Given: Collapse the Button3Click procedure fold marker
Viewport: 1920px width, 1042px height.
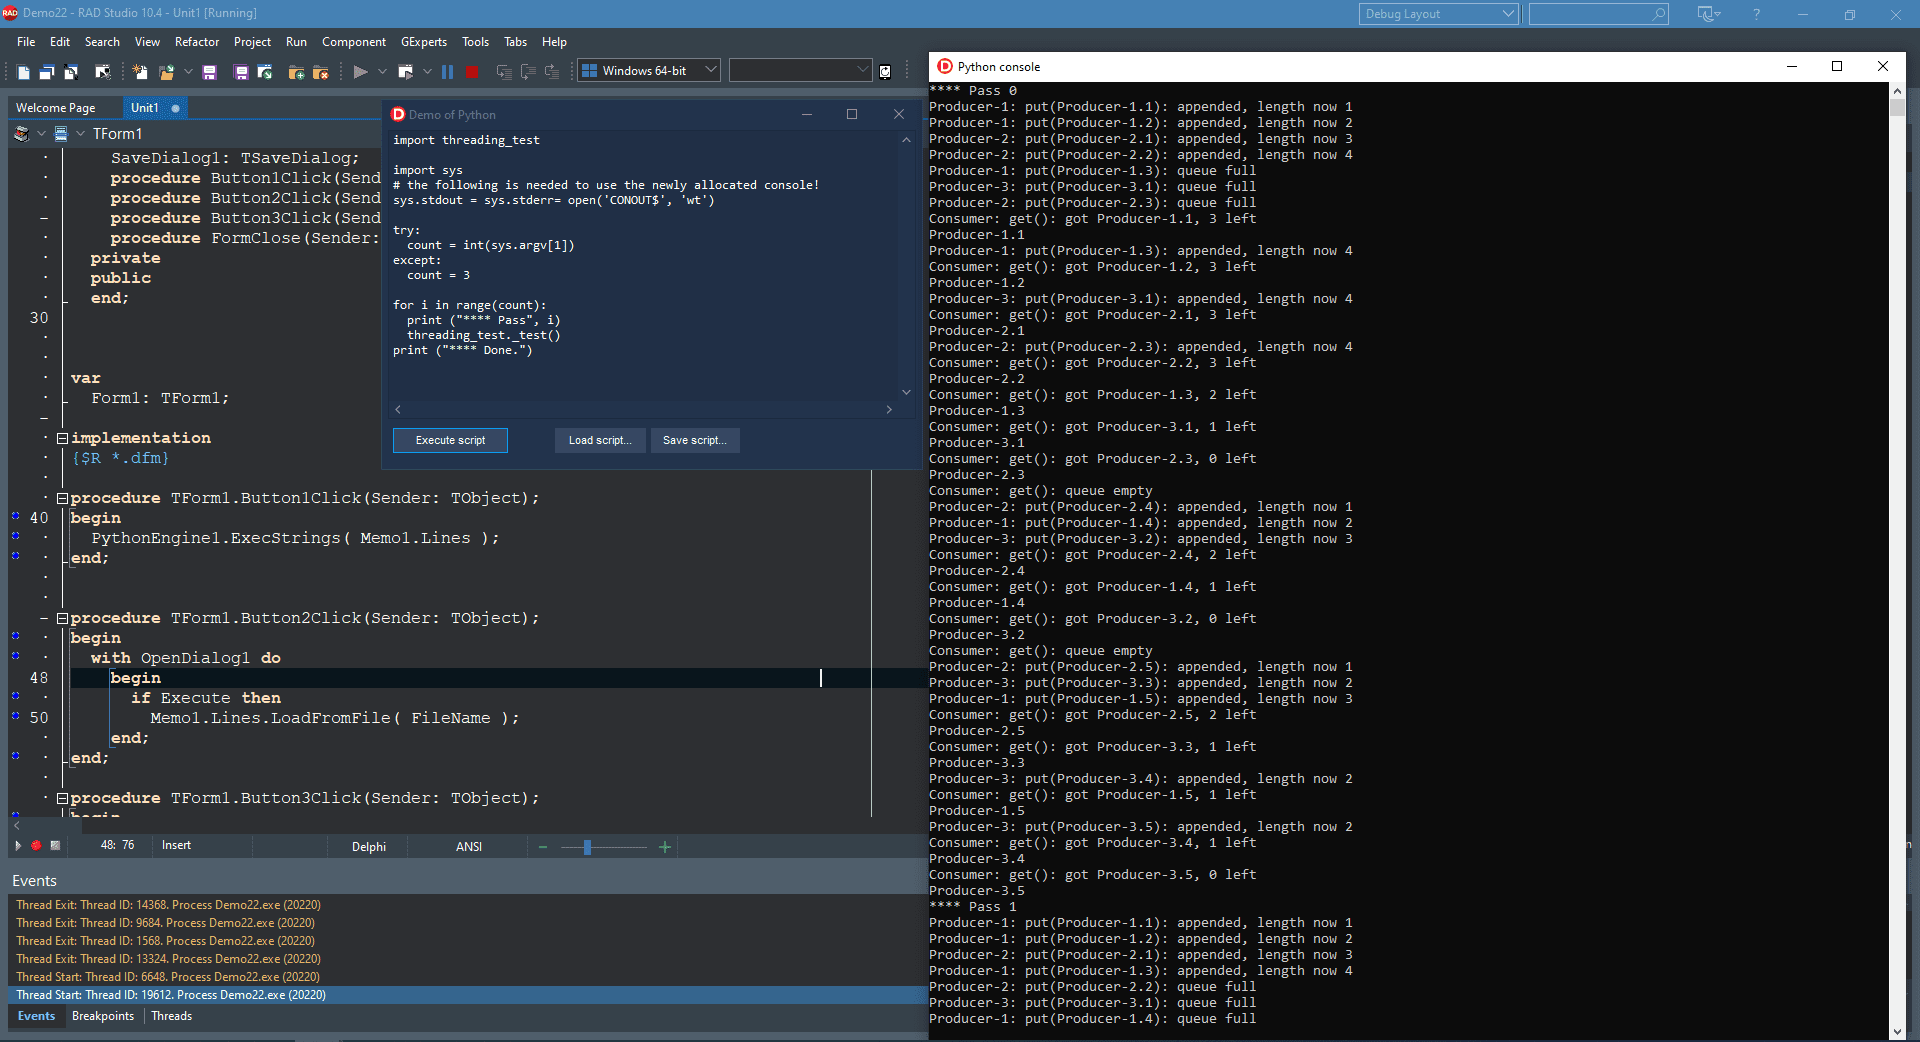Looking at the screenshot, I should [x=62, y=798].
